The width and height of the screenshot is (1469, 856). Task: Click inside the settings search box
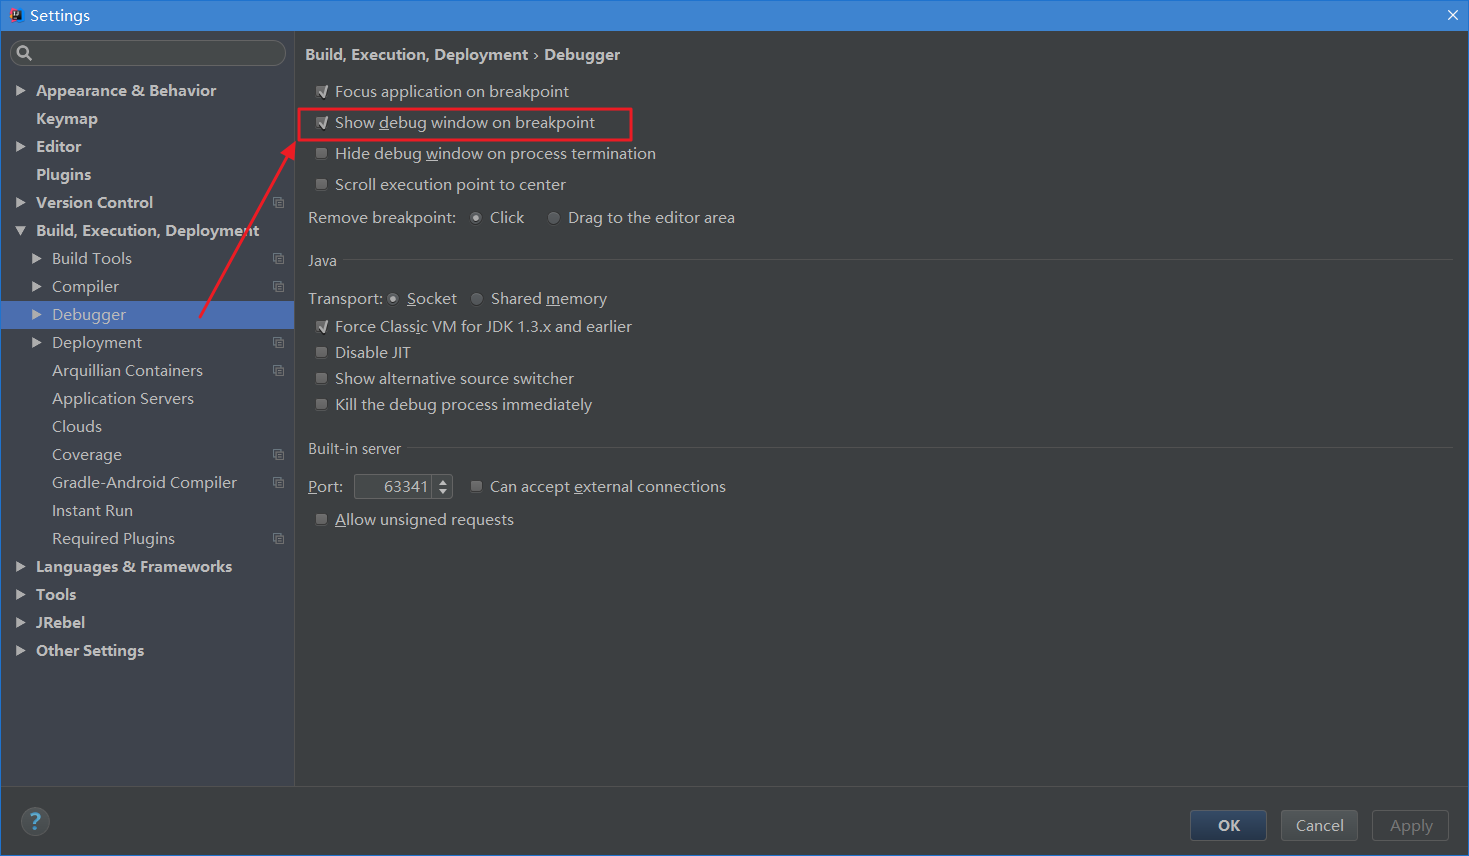[150, 52]
